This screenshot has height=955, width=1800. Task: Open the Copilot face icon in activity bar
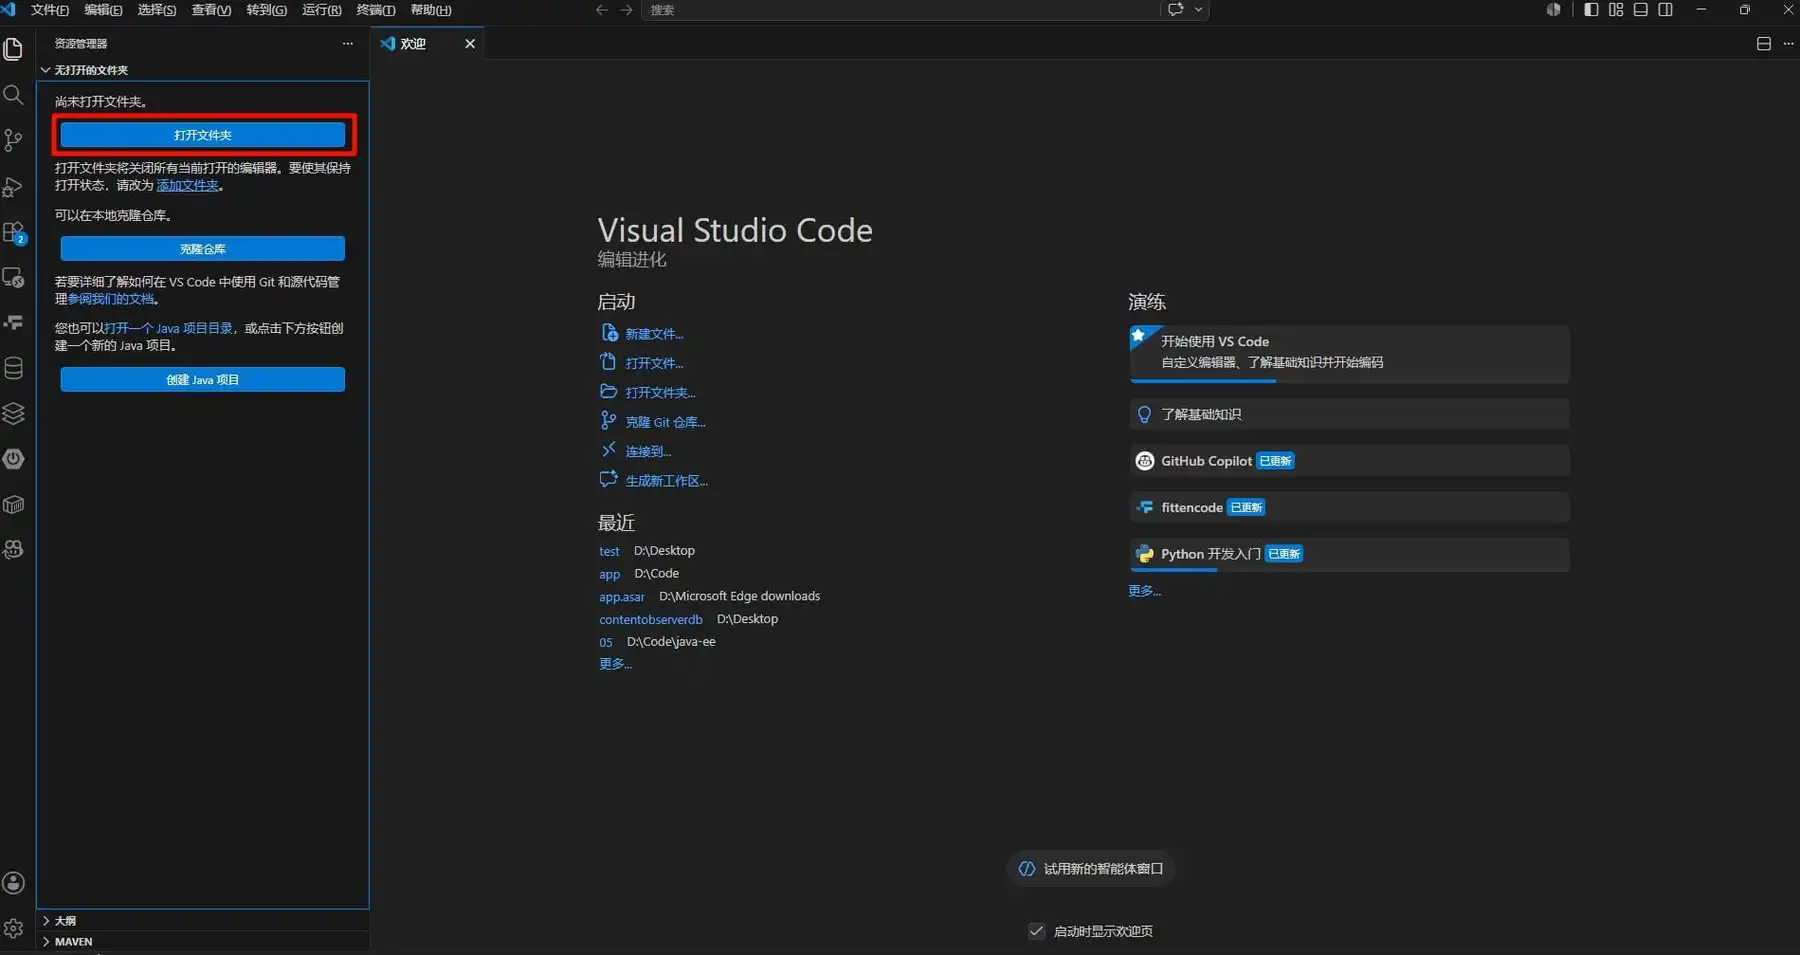[x=14, y=550]
